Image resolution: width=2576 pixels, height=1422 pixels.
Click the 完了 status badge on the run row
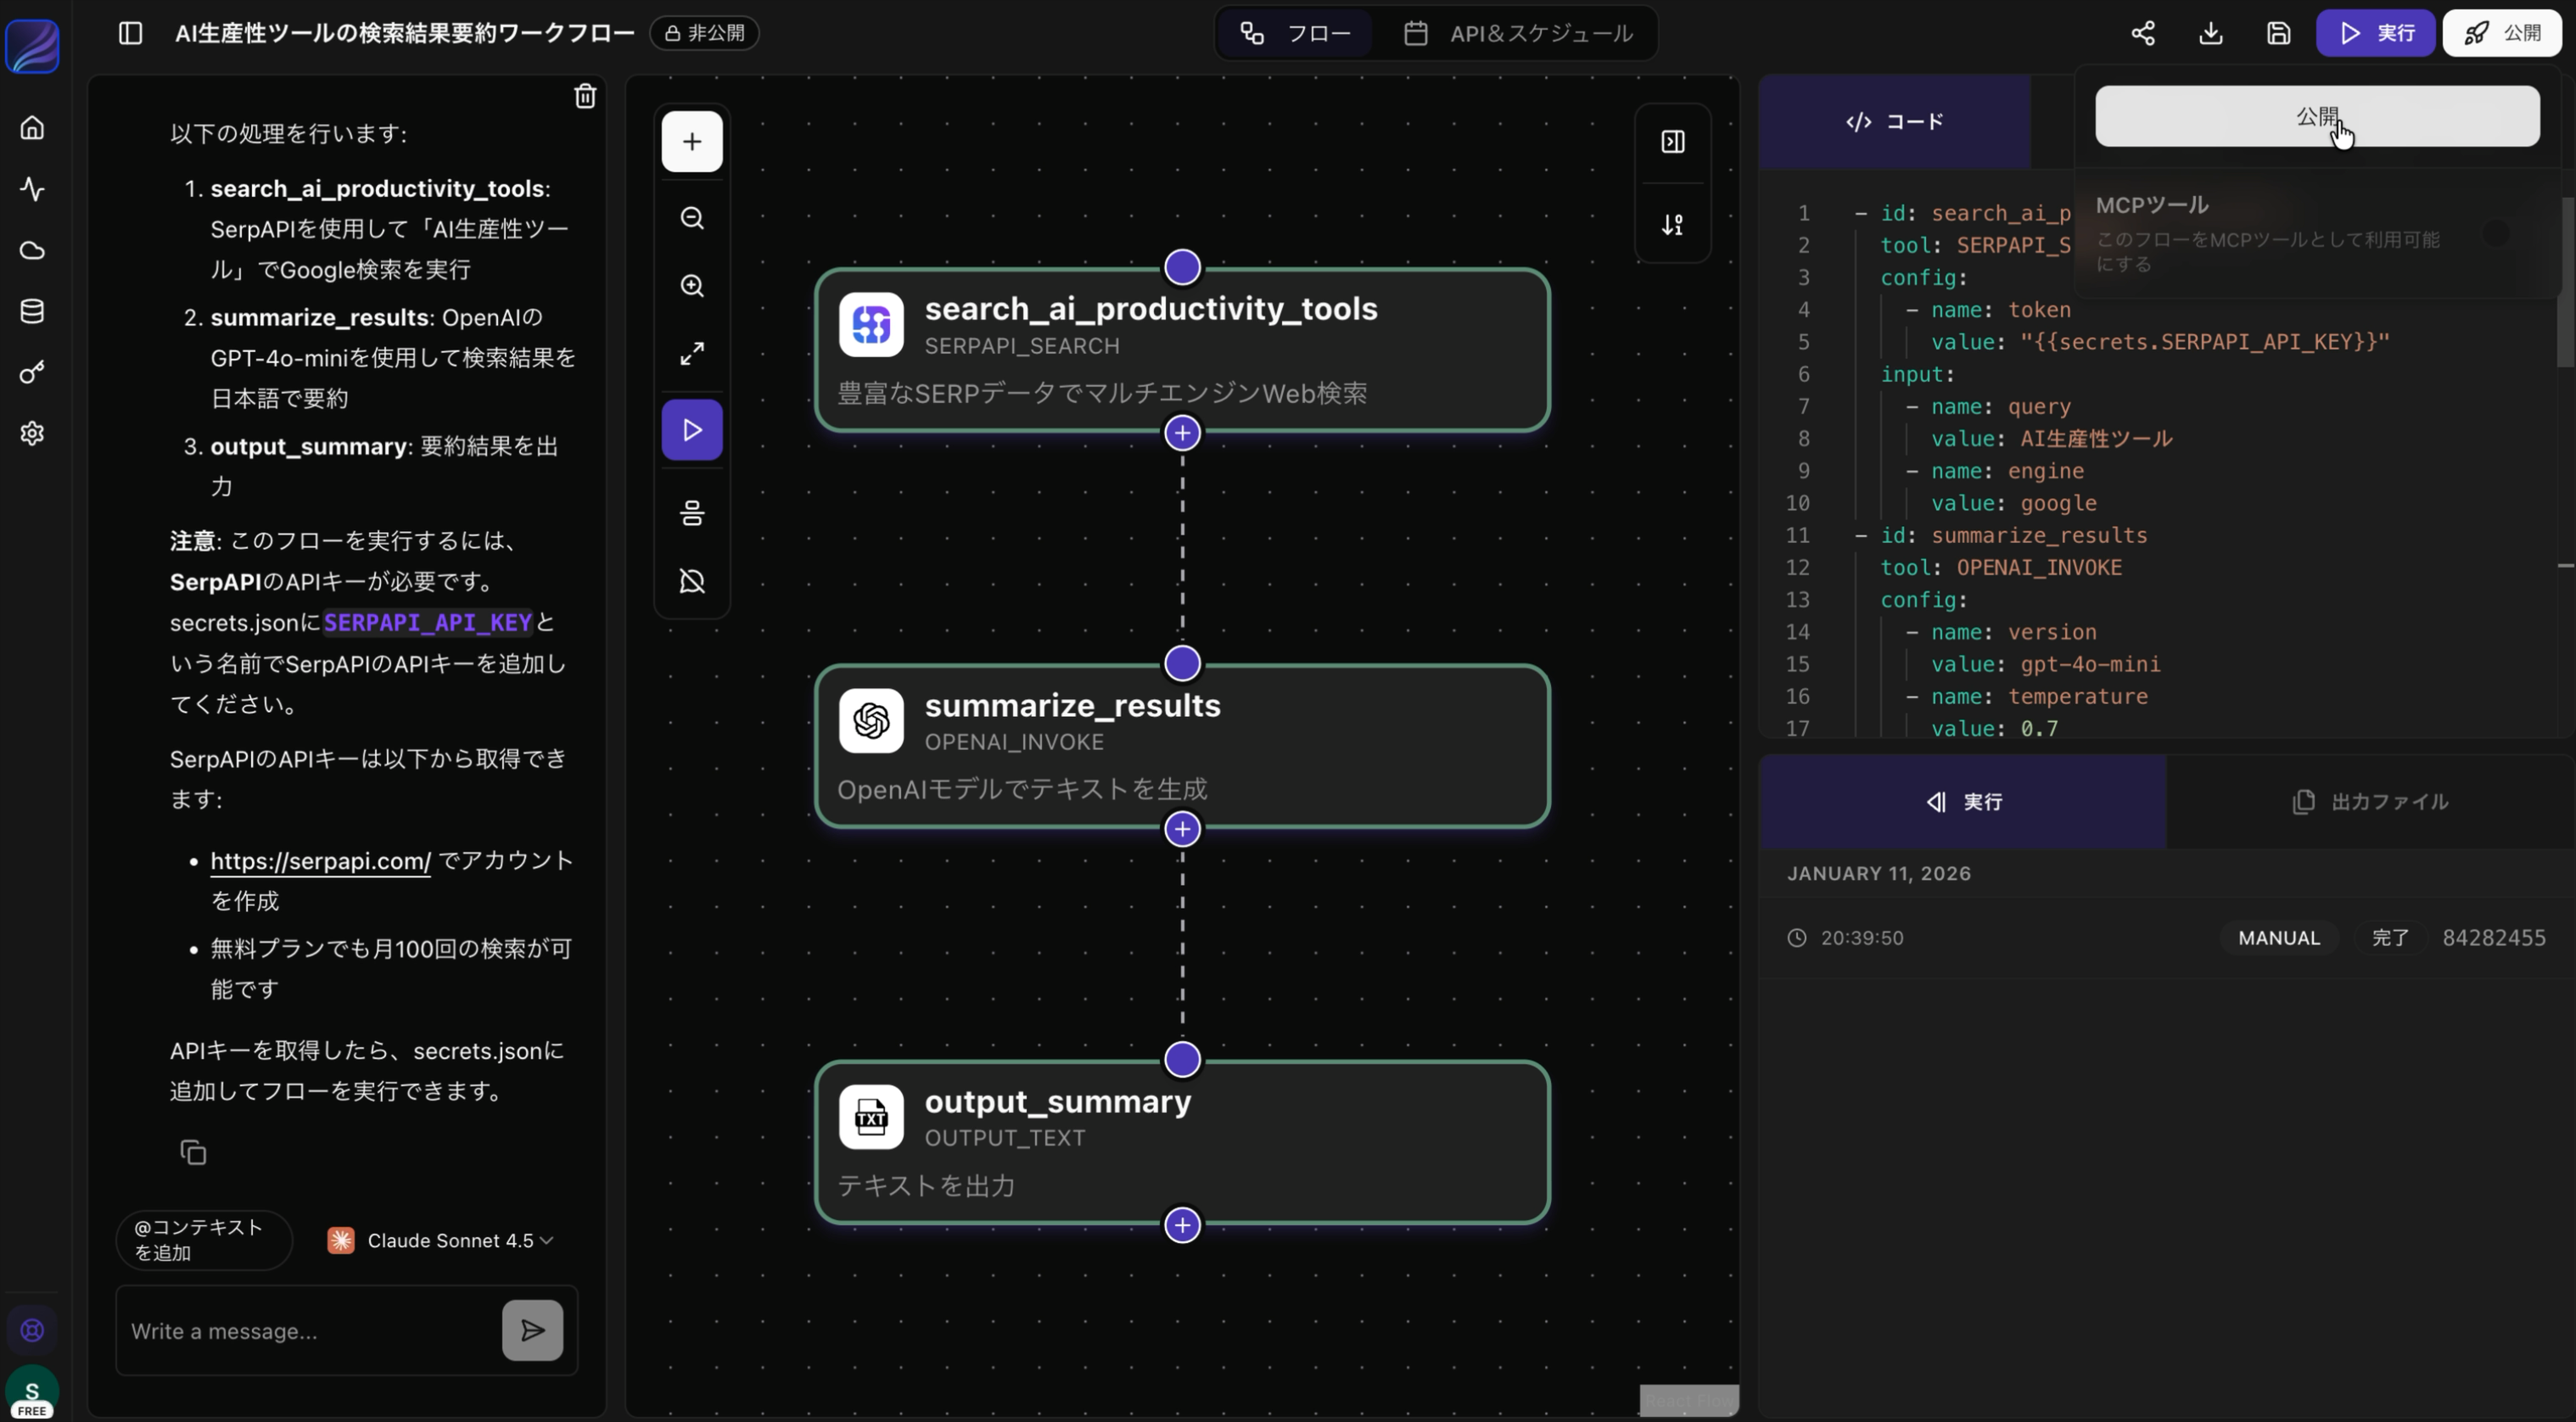[2390, 938]
